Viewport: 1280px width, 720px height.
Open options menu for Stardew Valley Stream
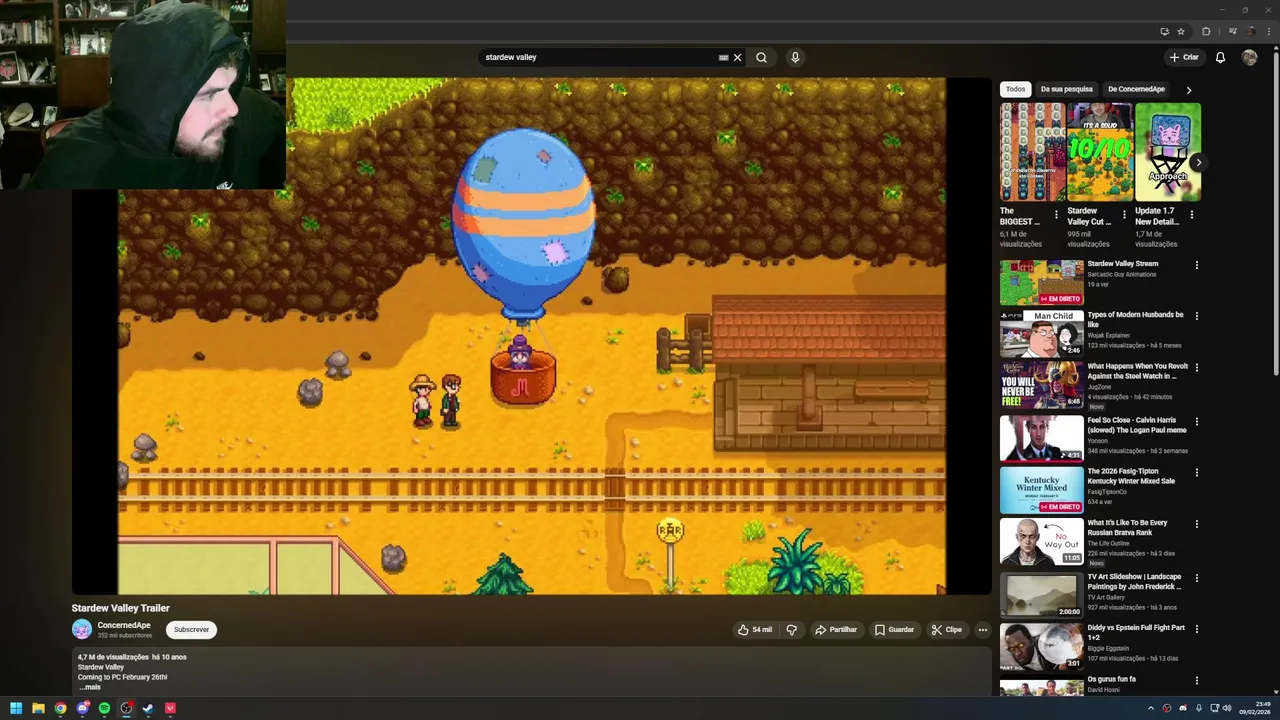[x=1196, y=265]
